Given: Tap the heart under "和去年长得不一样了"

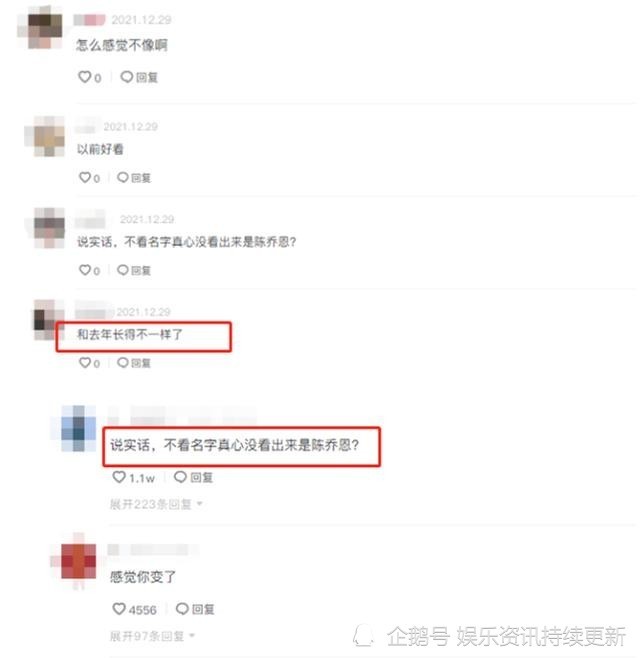Looking at the screenshot, I should [x=85, y=362].
